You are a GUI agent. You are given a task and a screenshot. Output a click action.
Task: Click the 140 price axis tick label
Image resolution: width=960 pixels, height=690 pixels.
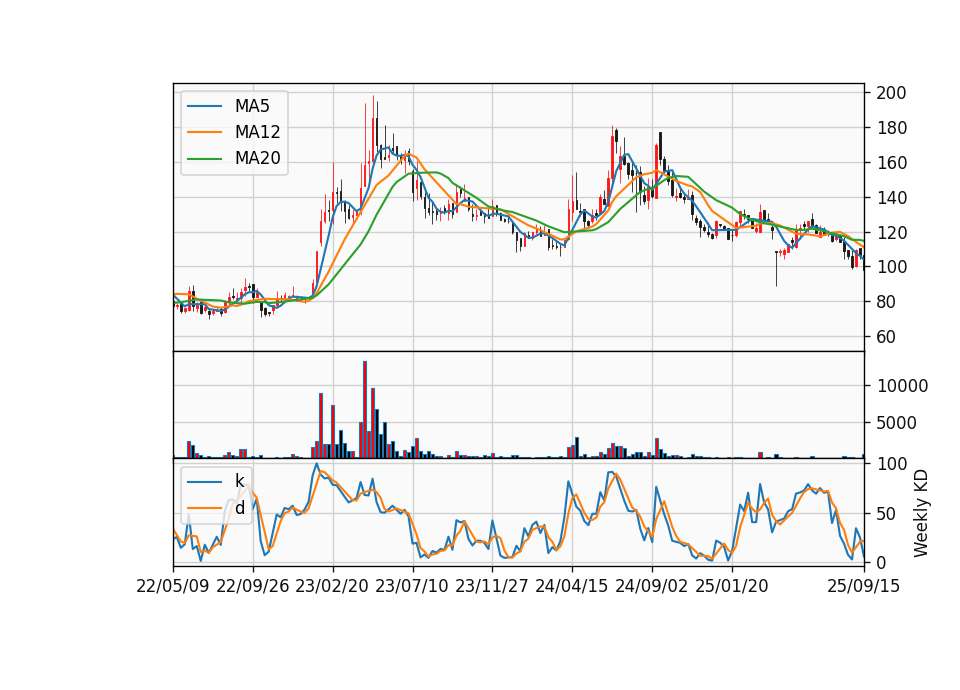pyautogui.click(x=891, y=198)
